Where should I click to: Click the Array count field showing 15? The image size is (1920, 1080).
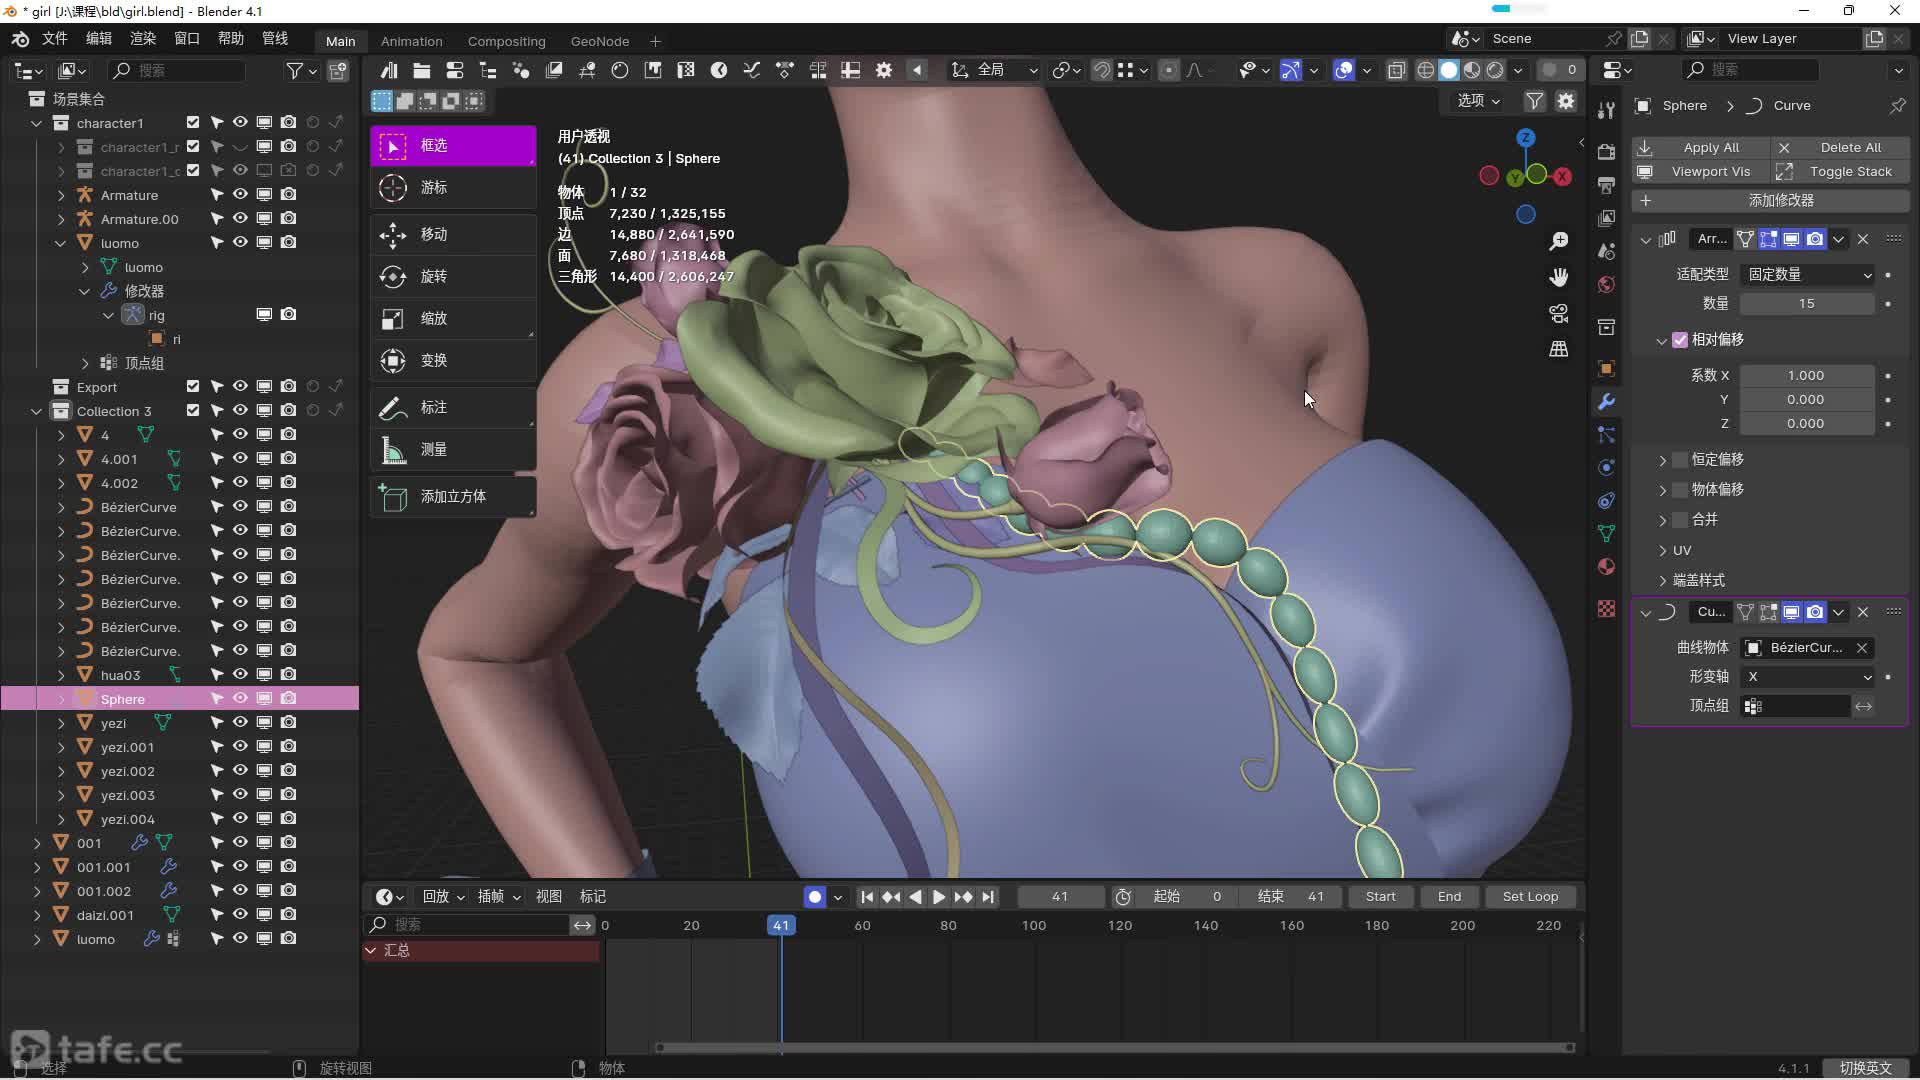[x=1806, y=304]
